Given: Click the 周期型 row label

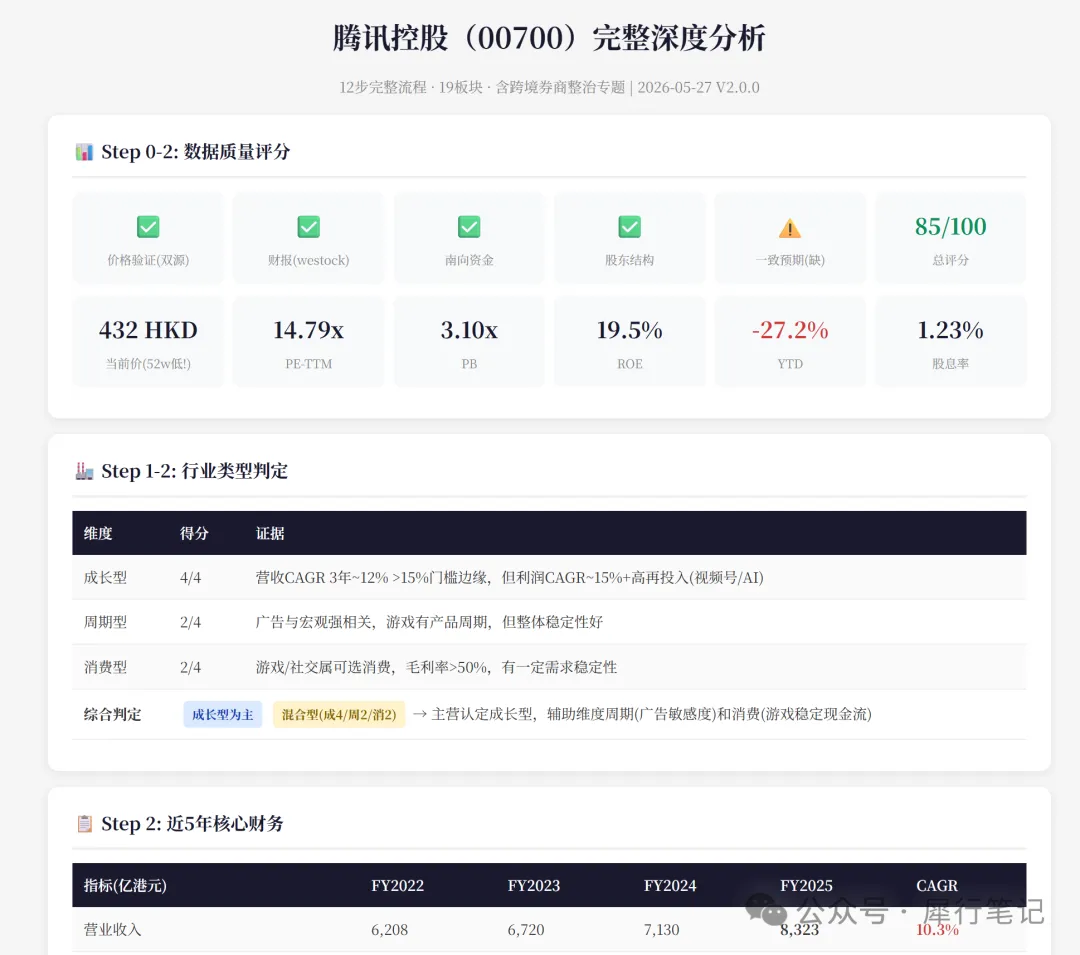Looking at the screenshot, I should coord(105,622).
